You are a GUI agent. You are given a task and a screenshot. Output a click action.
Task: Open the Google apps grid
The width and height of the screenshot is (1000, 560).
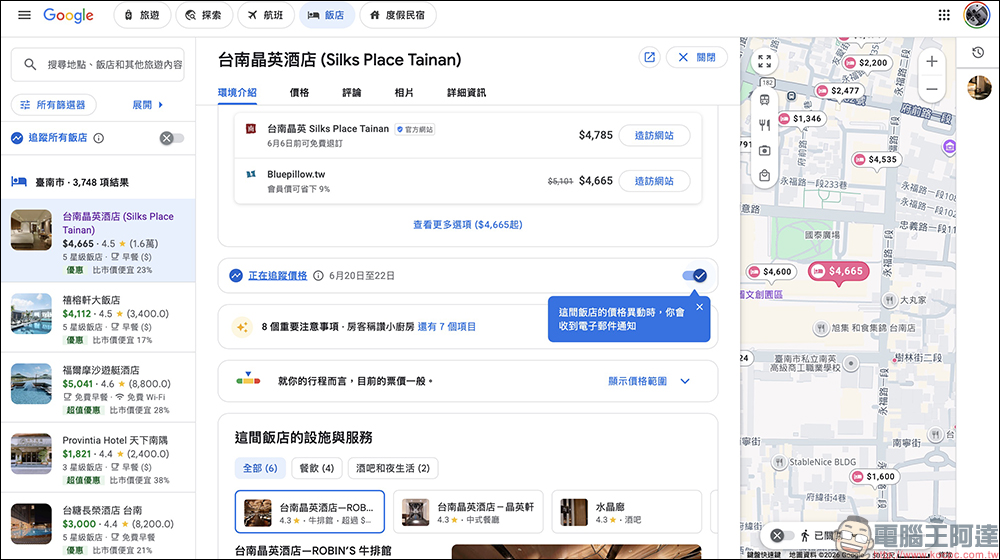[944, 15]
